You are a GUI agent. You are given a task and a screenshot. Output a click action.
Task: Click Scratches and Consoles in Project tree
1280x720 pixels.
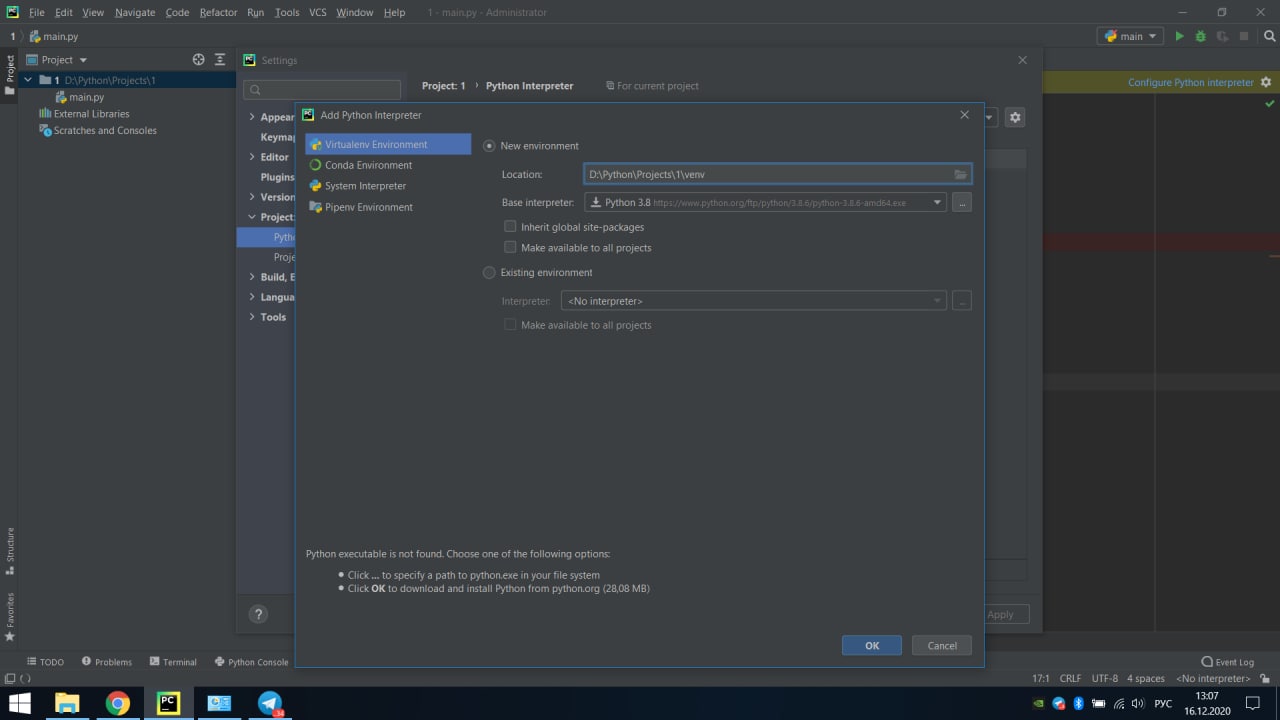[105, 130]
